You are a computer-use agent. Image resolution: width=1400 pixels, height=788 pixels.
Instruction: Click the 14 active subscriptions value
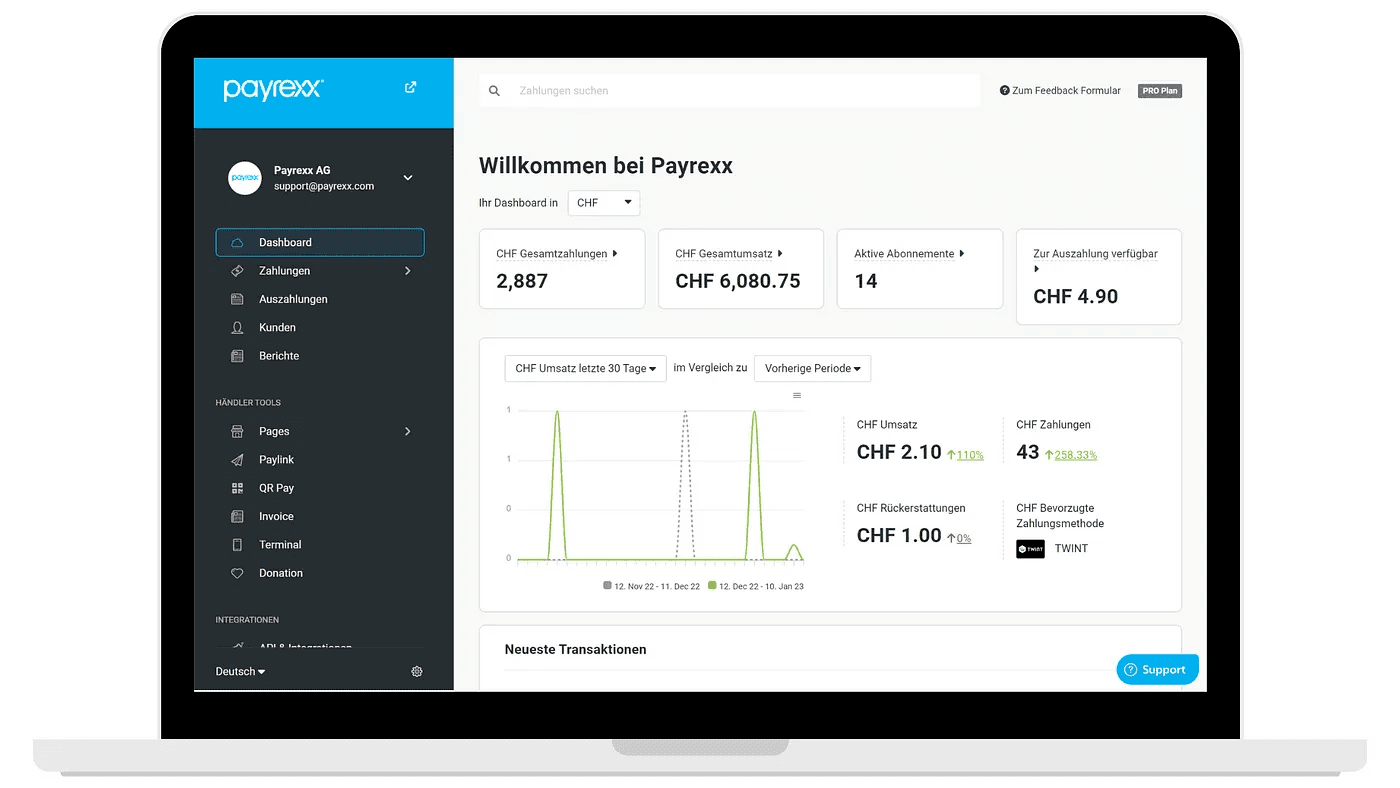point(866,282)
